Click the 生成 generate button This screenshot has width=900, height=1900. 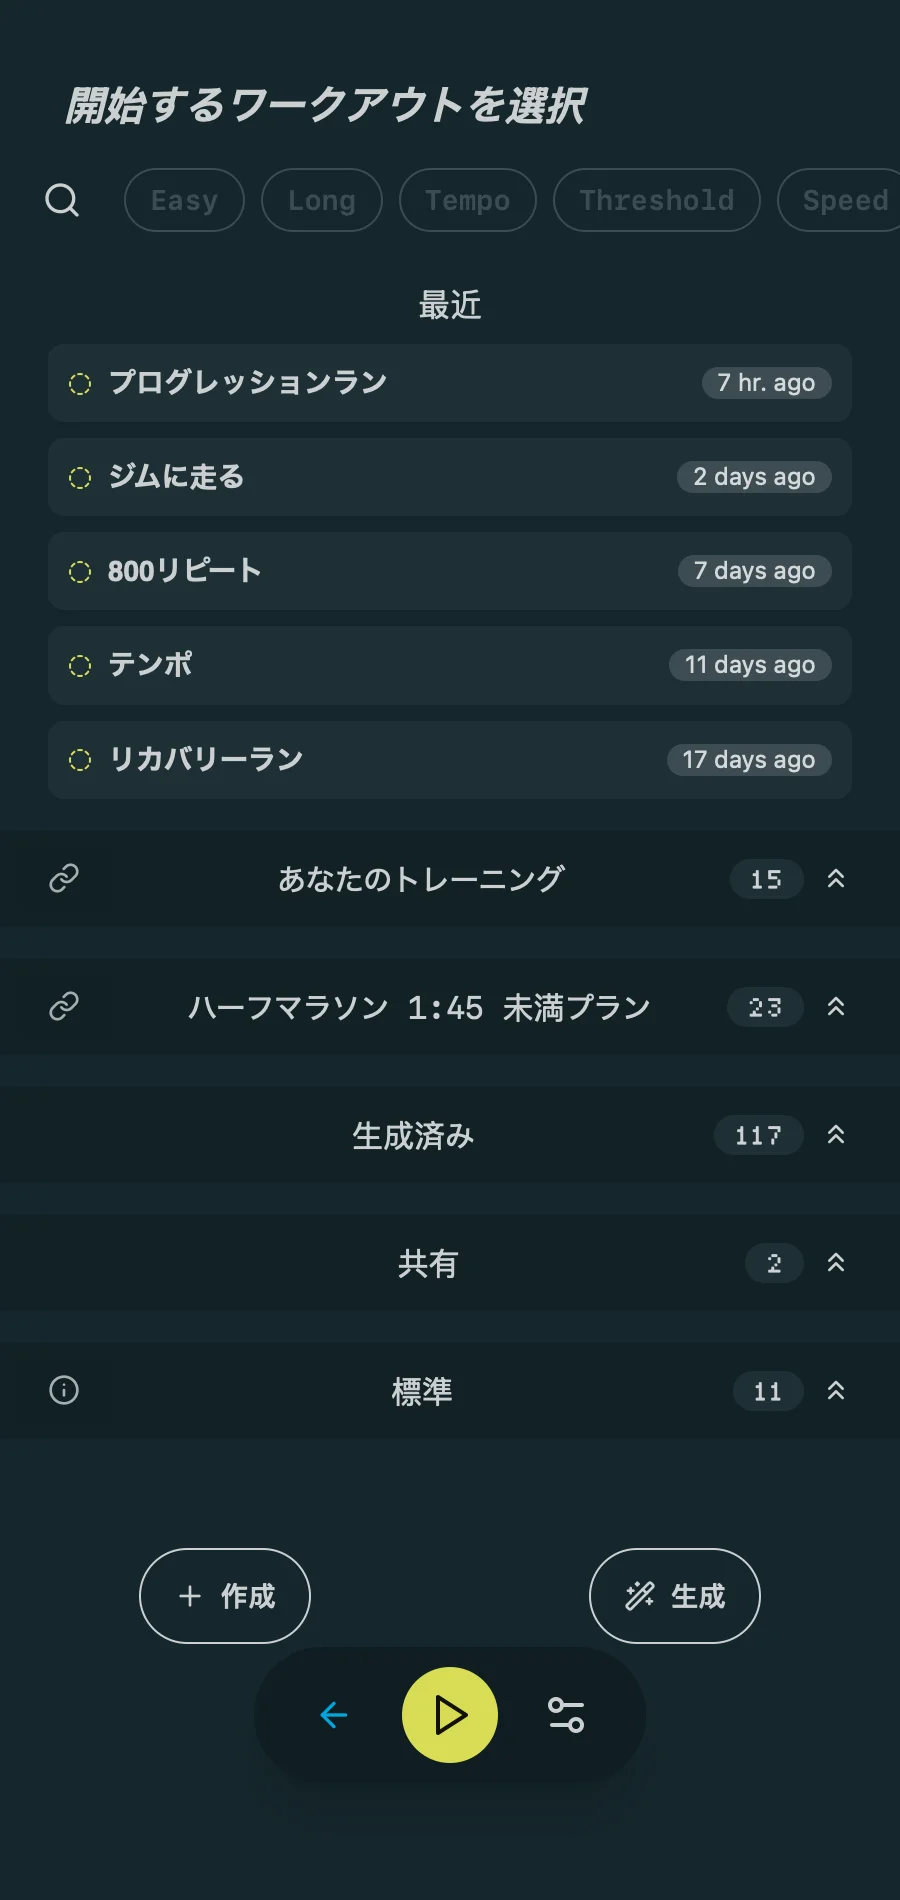(675, 1596)
